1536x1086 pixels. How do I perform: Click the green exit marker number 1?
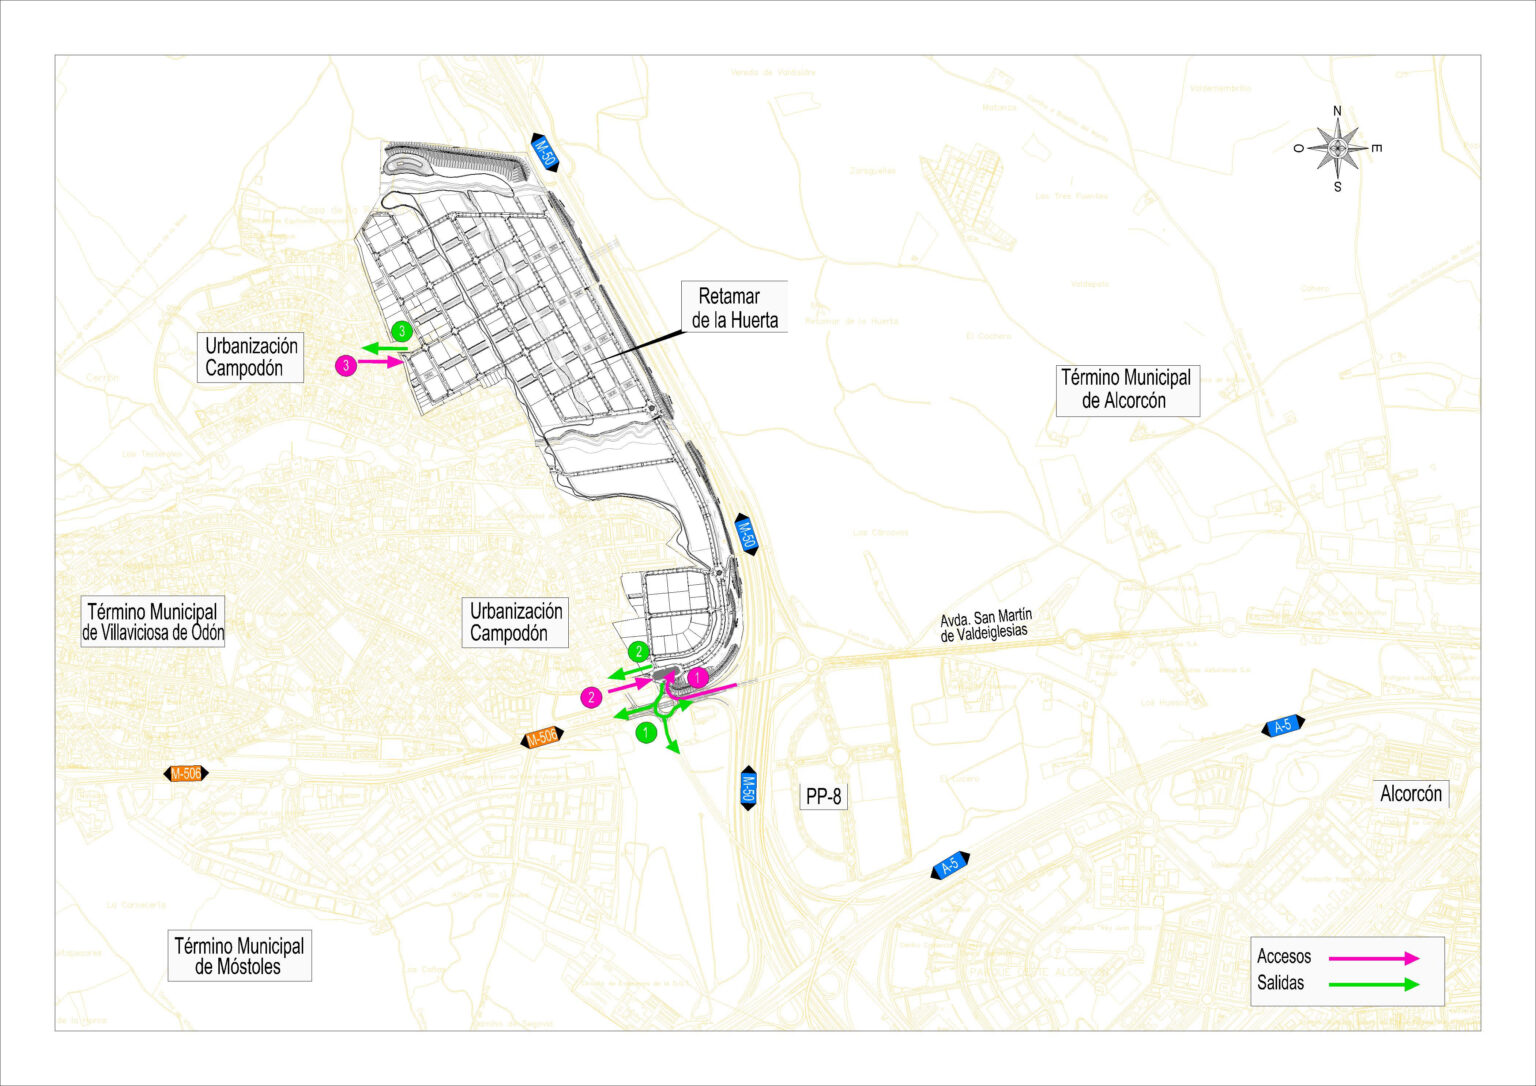pyautogui.click(x=646, y=733)
